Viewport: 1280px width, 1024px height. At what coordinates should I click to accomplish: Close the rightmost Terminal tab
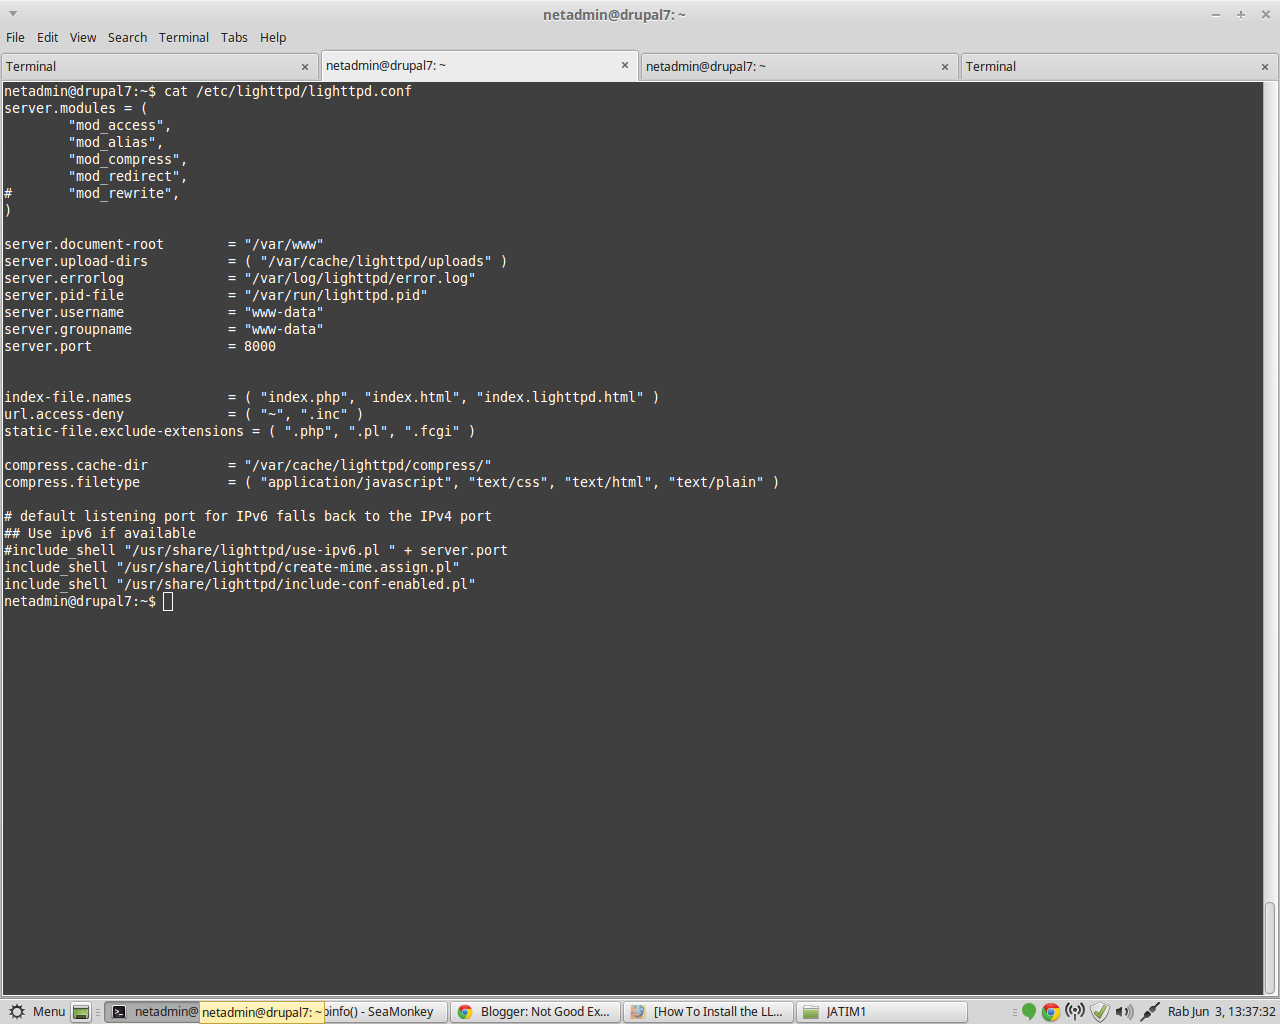click(1264, 66)
